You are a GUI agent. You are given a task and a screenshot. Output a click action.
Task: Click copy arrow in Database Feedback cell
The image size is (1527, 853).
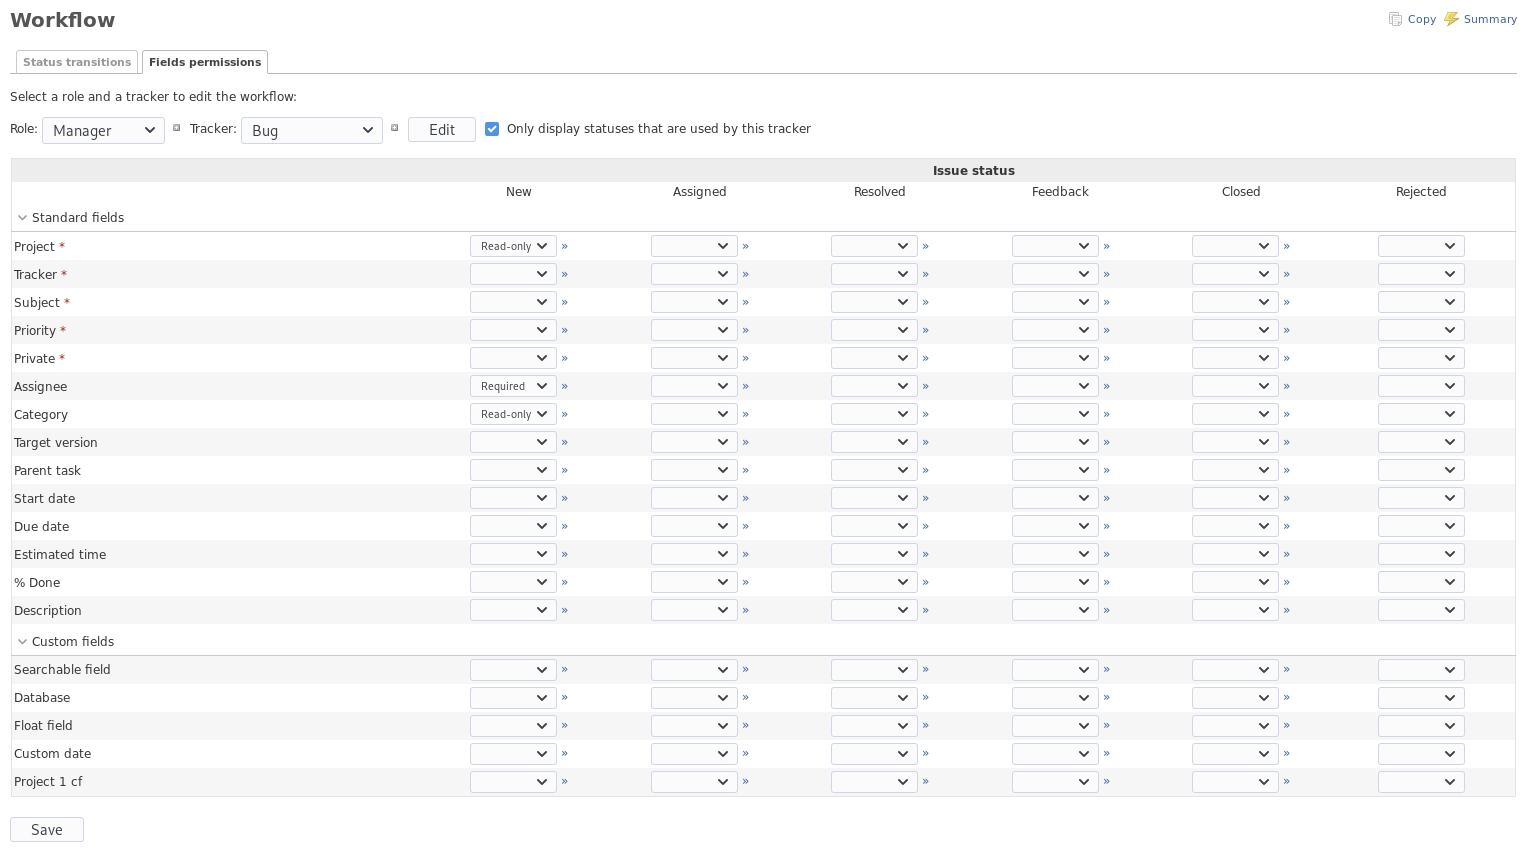[1107, 697]
